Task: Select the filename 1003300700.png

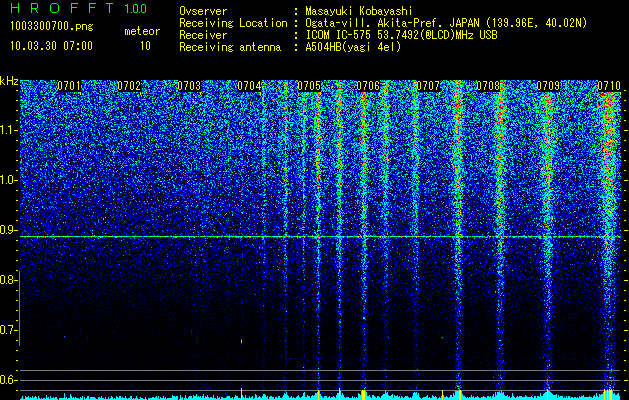Action: (52, 27)
